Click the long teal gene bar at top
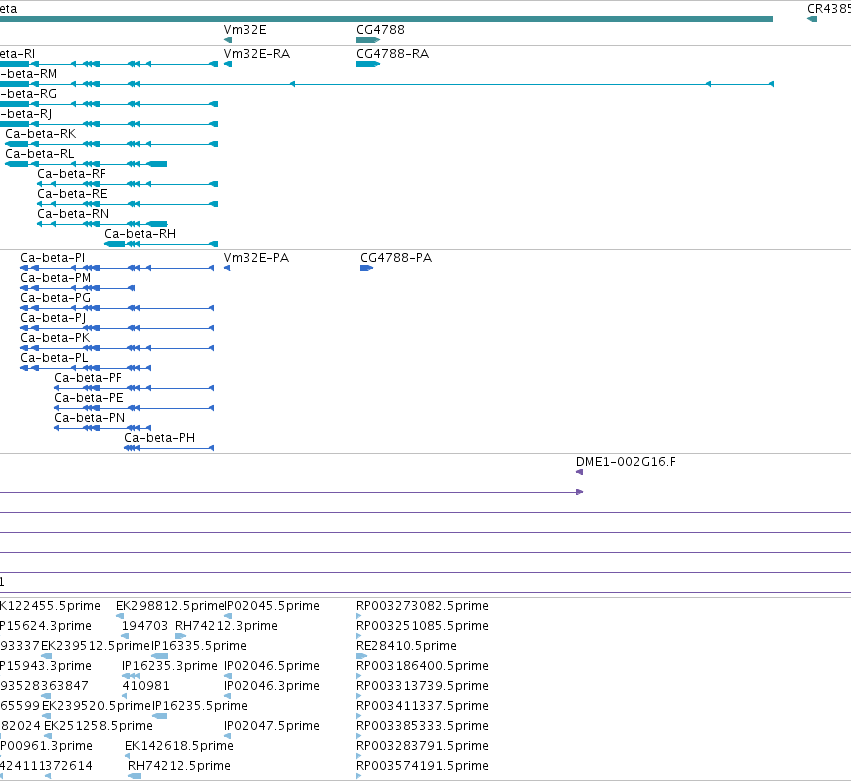The image size is (851, 781). coord(386,19)
